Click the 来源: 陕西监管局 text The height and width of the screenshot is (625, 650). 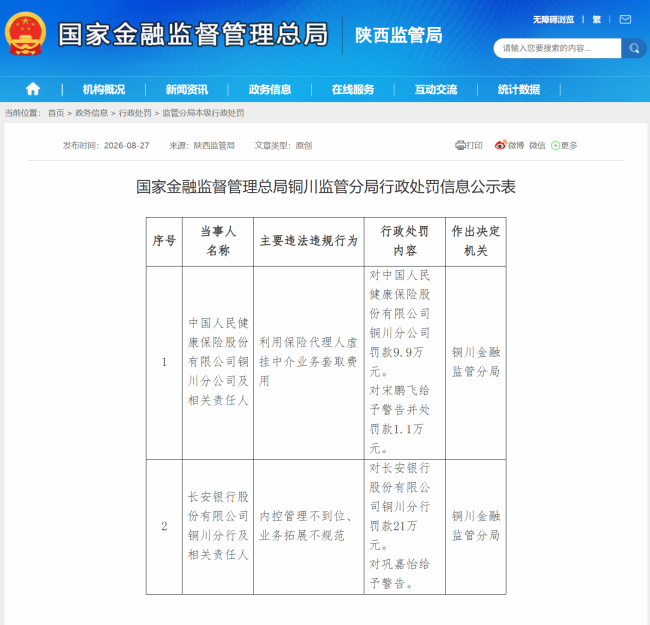tap(202, 145)
